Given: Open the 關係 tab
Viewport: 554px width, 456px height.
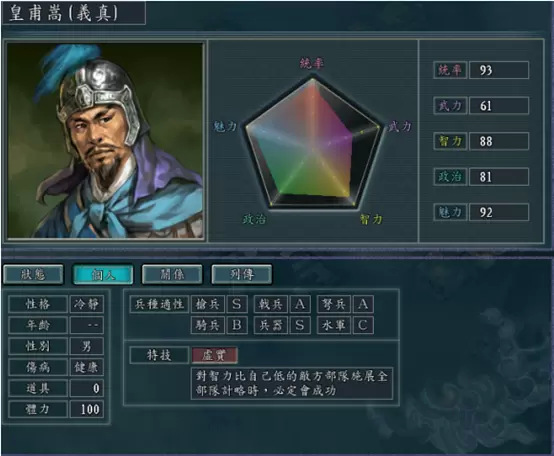Looking at the screenshot, I should point(172,274).
